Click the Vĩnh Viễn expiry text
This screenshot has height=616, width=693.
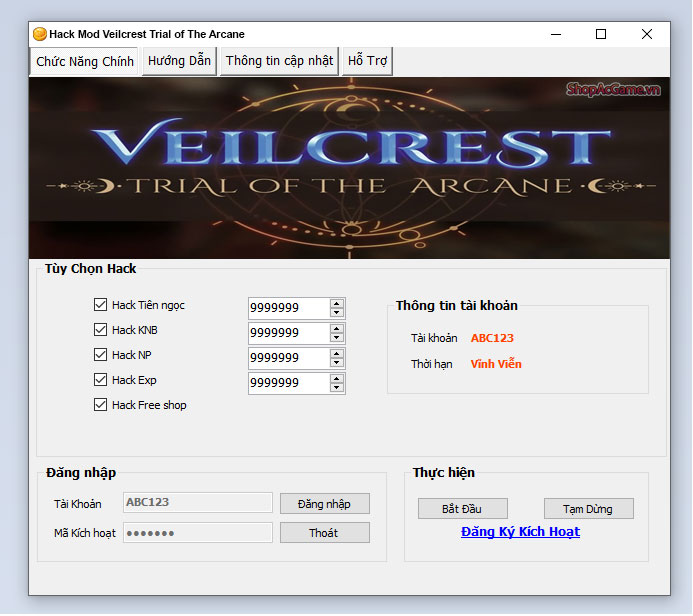[x=496, y=364]
